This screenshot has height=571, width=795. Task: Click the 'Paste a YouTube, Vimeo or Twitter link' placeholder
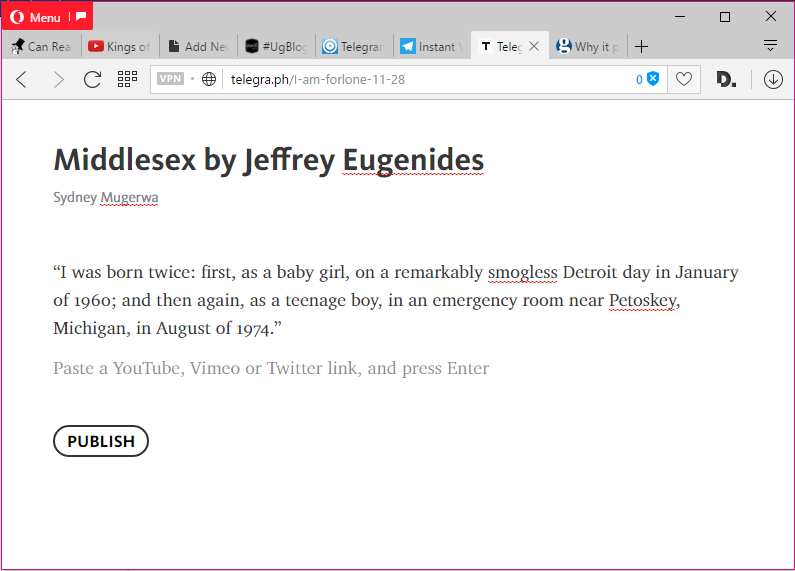(271, 368)
